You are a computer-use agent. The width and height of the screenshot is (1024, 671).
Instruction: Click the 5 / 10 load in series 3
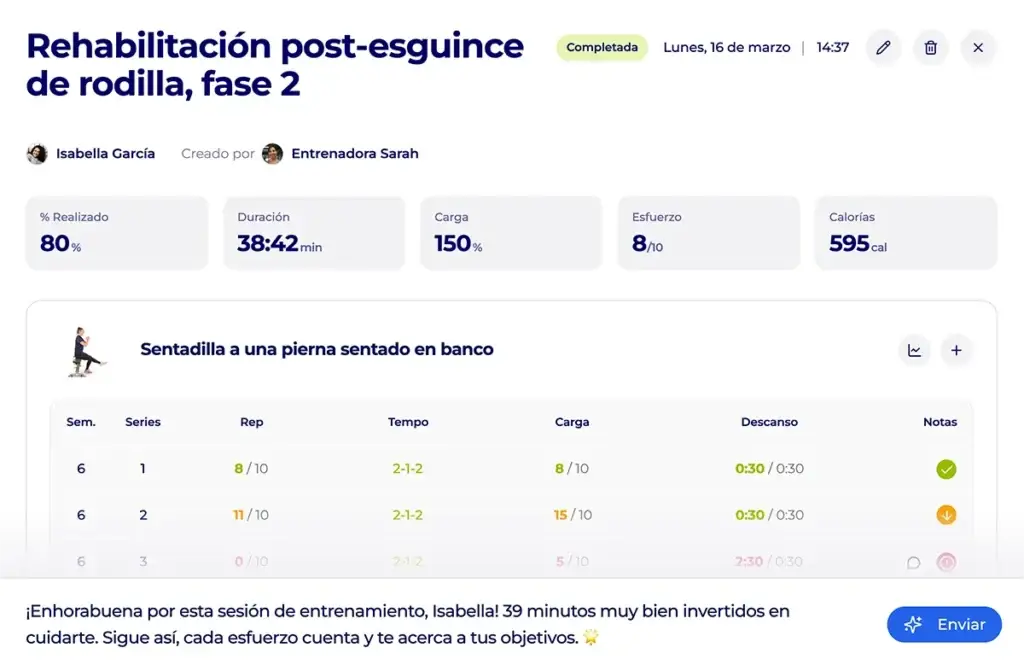tap(572, 561)
